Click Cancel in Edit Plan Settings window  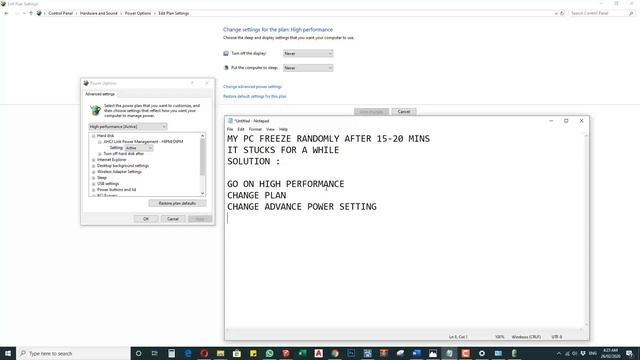(404, 112)
